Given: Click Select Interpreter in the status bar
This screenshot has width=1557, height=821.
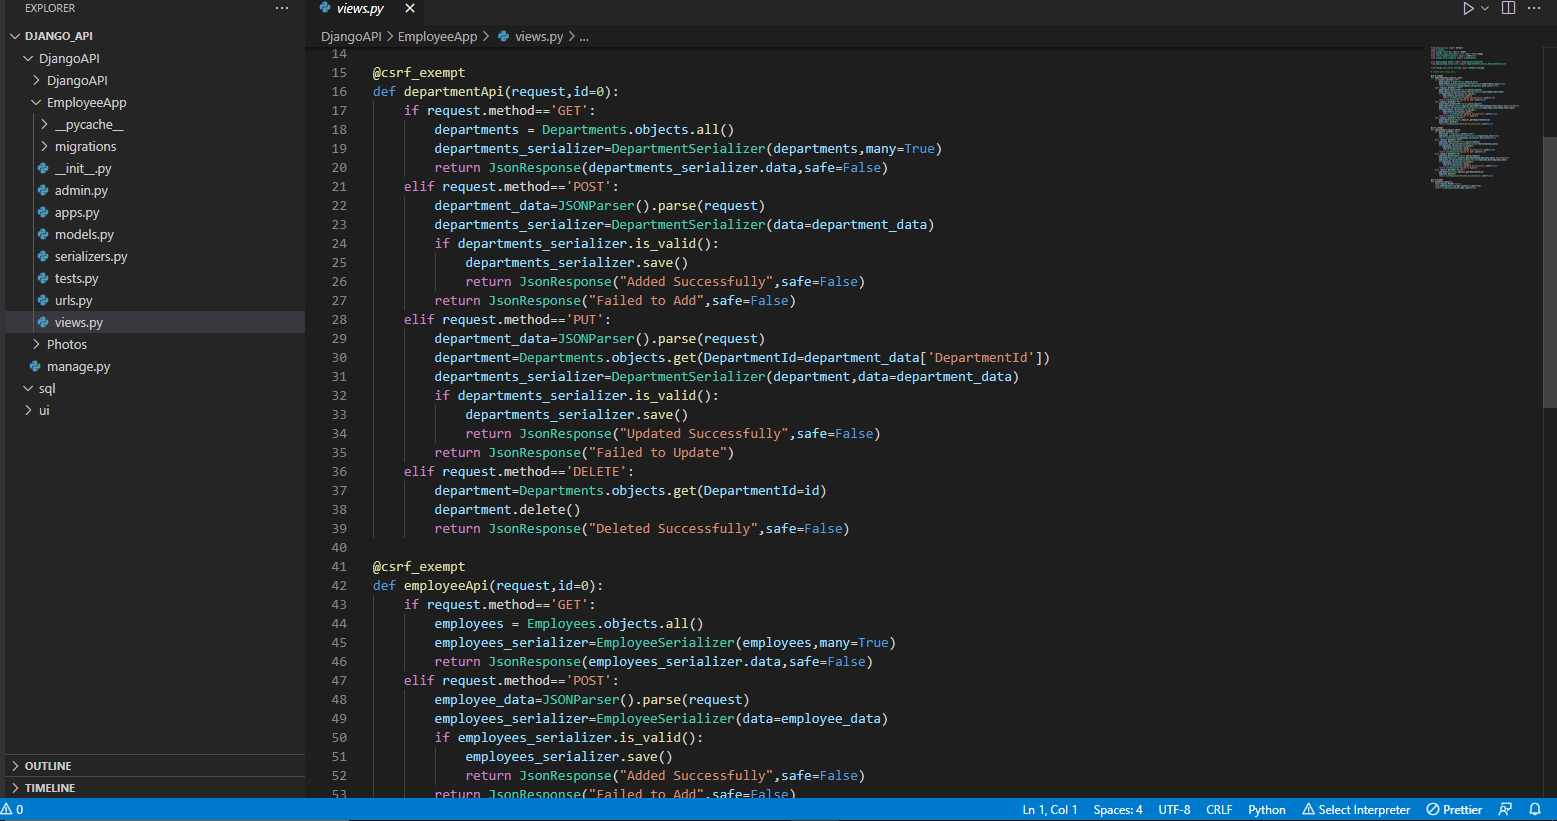Looking at the screenshot, I should click(x=1356, y=810).
